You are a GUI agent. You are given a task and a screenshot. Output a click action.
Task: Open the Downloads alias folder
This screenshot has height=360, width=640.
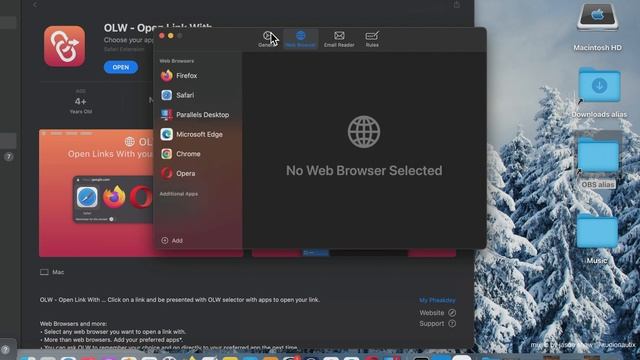[x=599, y=85]
